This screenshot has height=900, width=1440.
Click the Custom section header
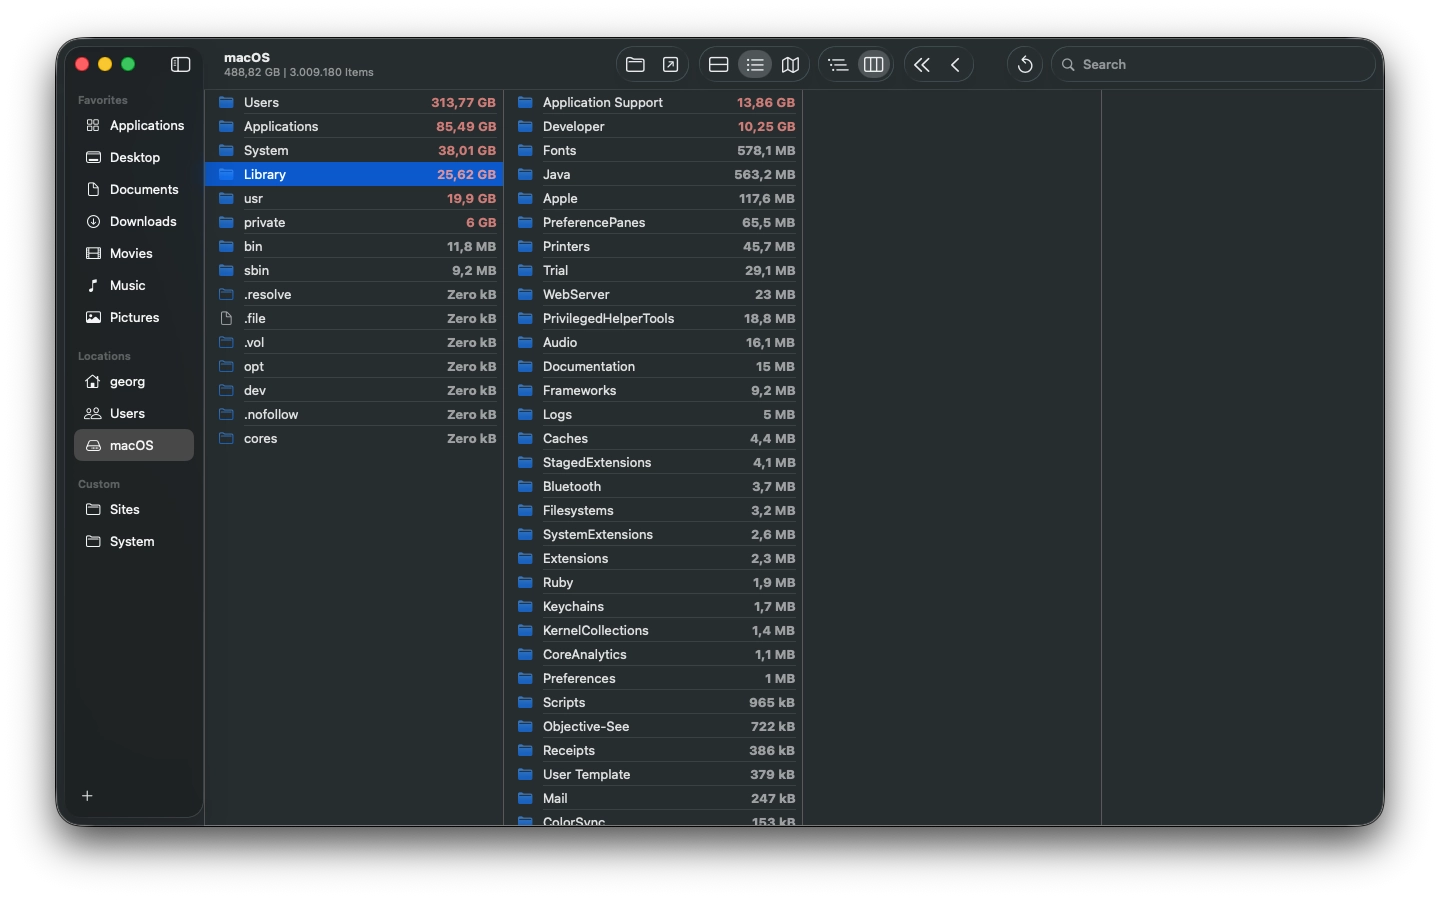point(99,484)
